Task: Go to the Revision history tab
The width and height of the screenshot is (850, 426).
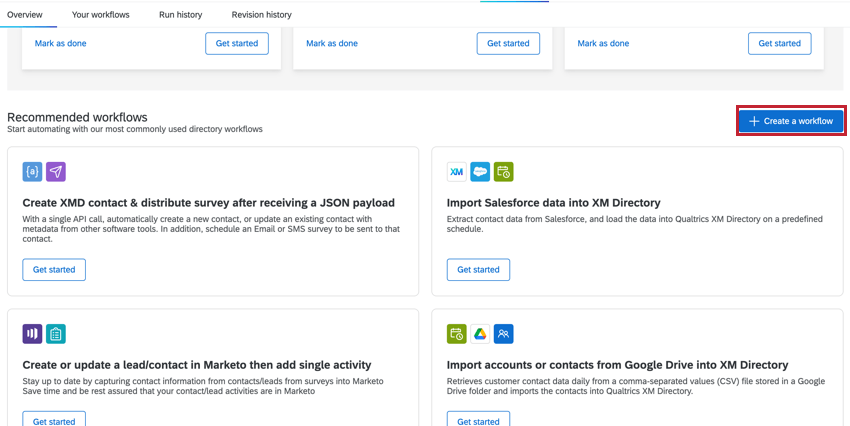Action: (261, 15)
